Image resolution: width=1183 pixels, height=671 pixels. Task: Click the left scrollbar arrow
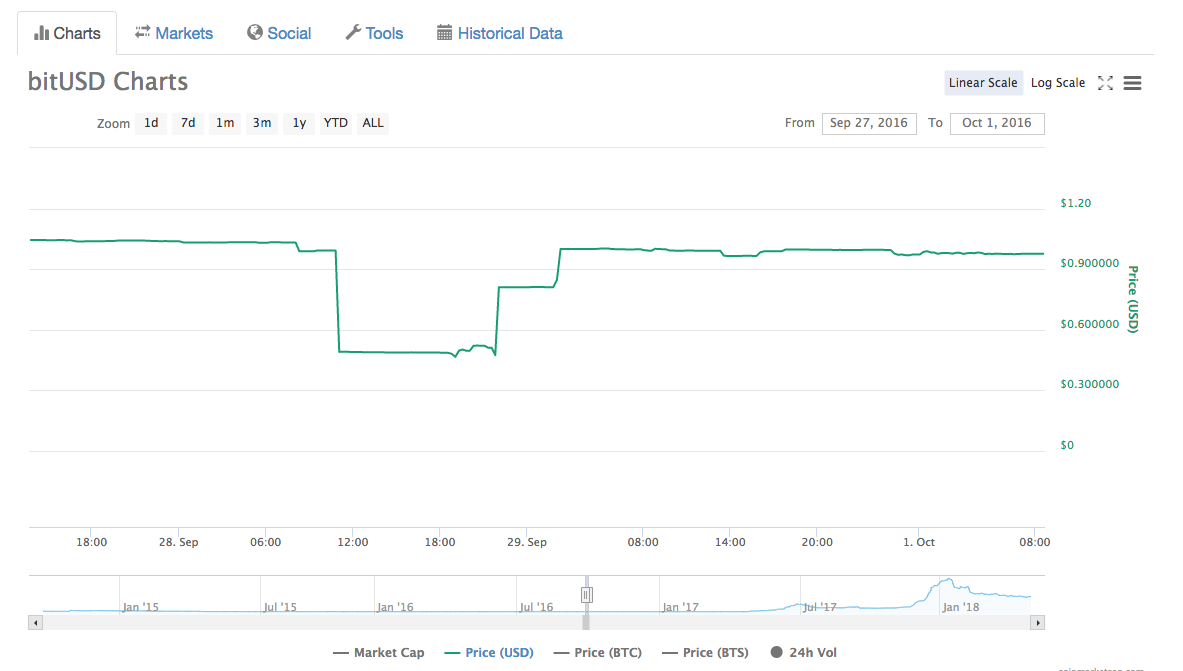[36, 622]
